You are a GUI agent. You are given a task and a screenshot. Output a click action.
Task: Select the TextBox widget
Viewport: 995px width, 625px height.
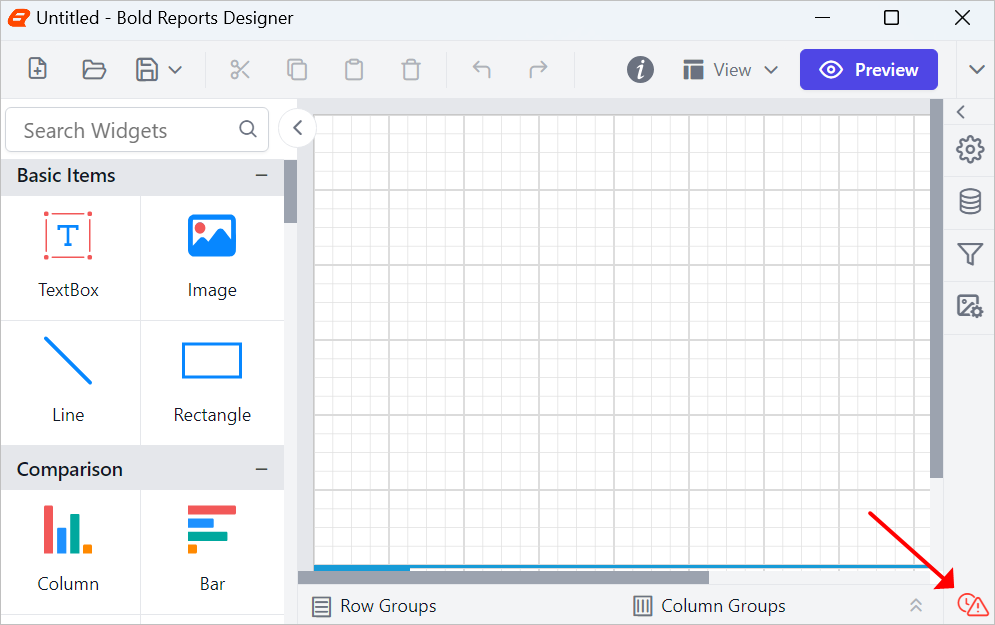coord(69,256)
